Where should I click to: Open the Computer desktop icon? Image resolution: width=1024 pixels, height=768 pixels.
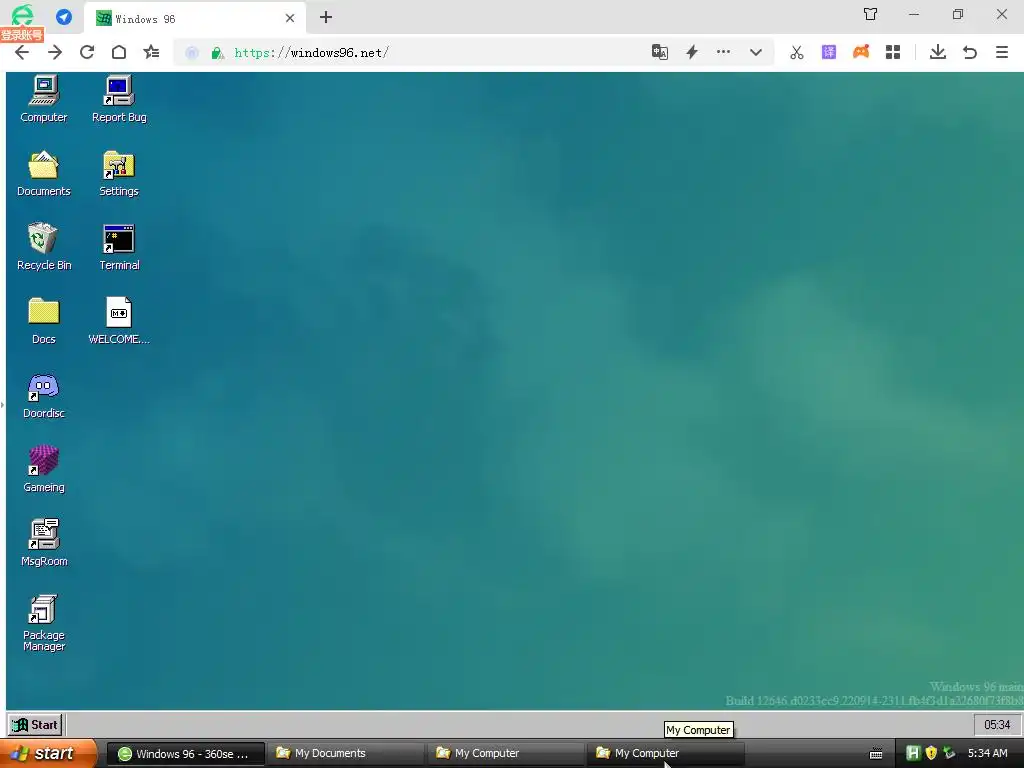44,99
